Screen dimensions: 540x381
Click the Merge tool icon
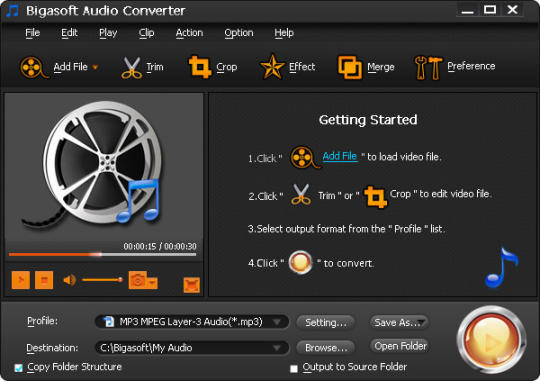(350, 68)
